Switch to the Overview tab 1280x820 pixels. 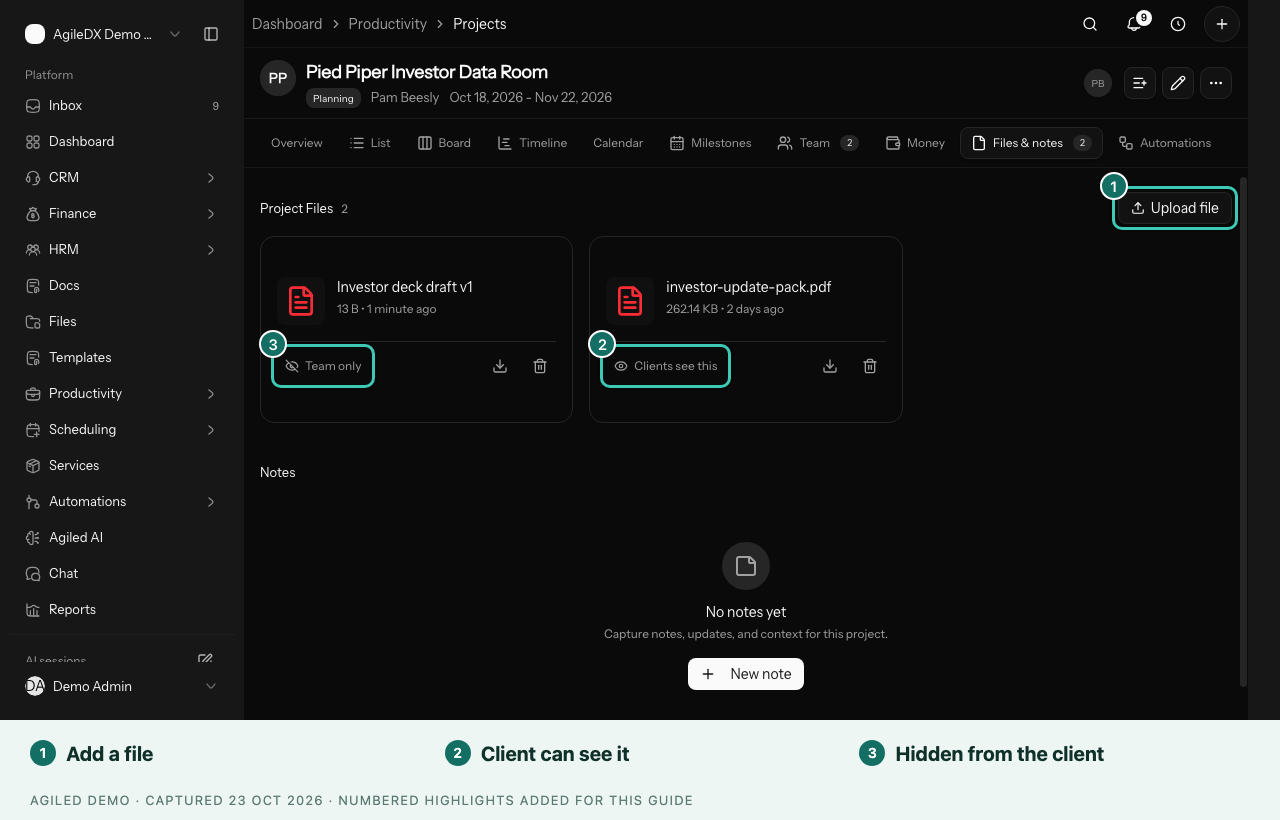click(297, 143)
